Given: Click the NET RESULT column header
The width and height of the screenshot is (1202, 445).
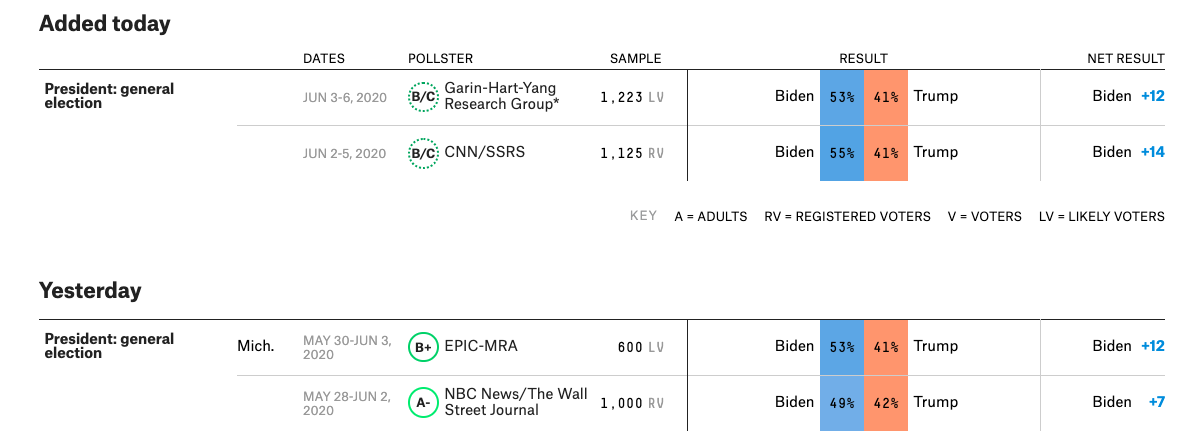Looking at the screenshot, I should point(1126,59).
